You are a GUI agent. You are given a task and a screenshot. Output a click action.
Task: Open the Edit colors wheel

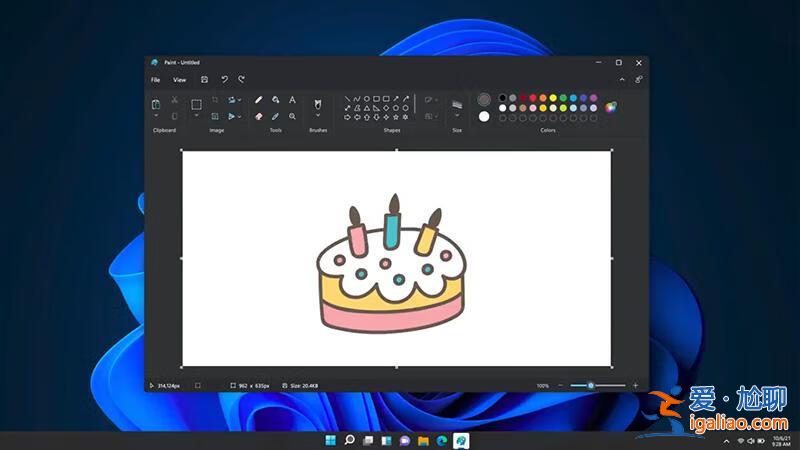coord(610,107)
